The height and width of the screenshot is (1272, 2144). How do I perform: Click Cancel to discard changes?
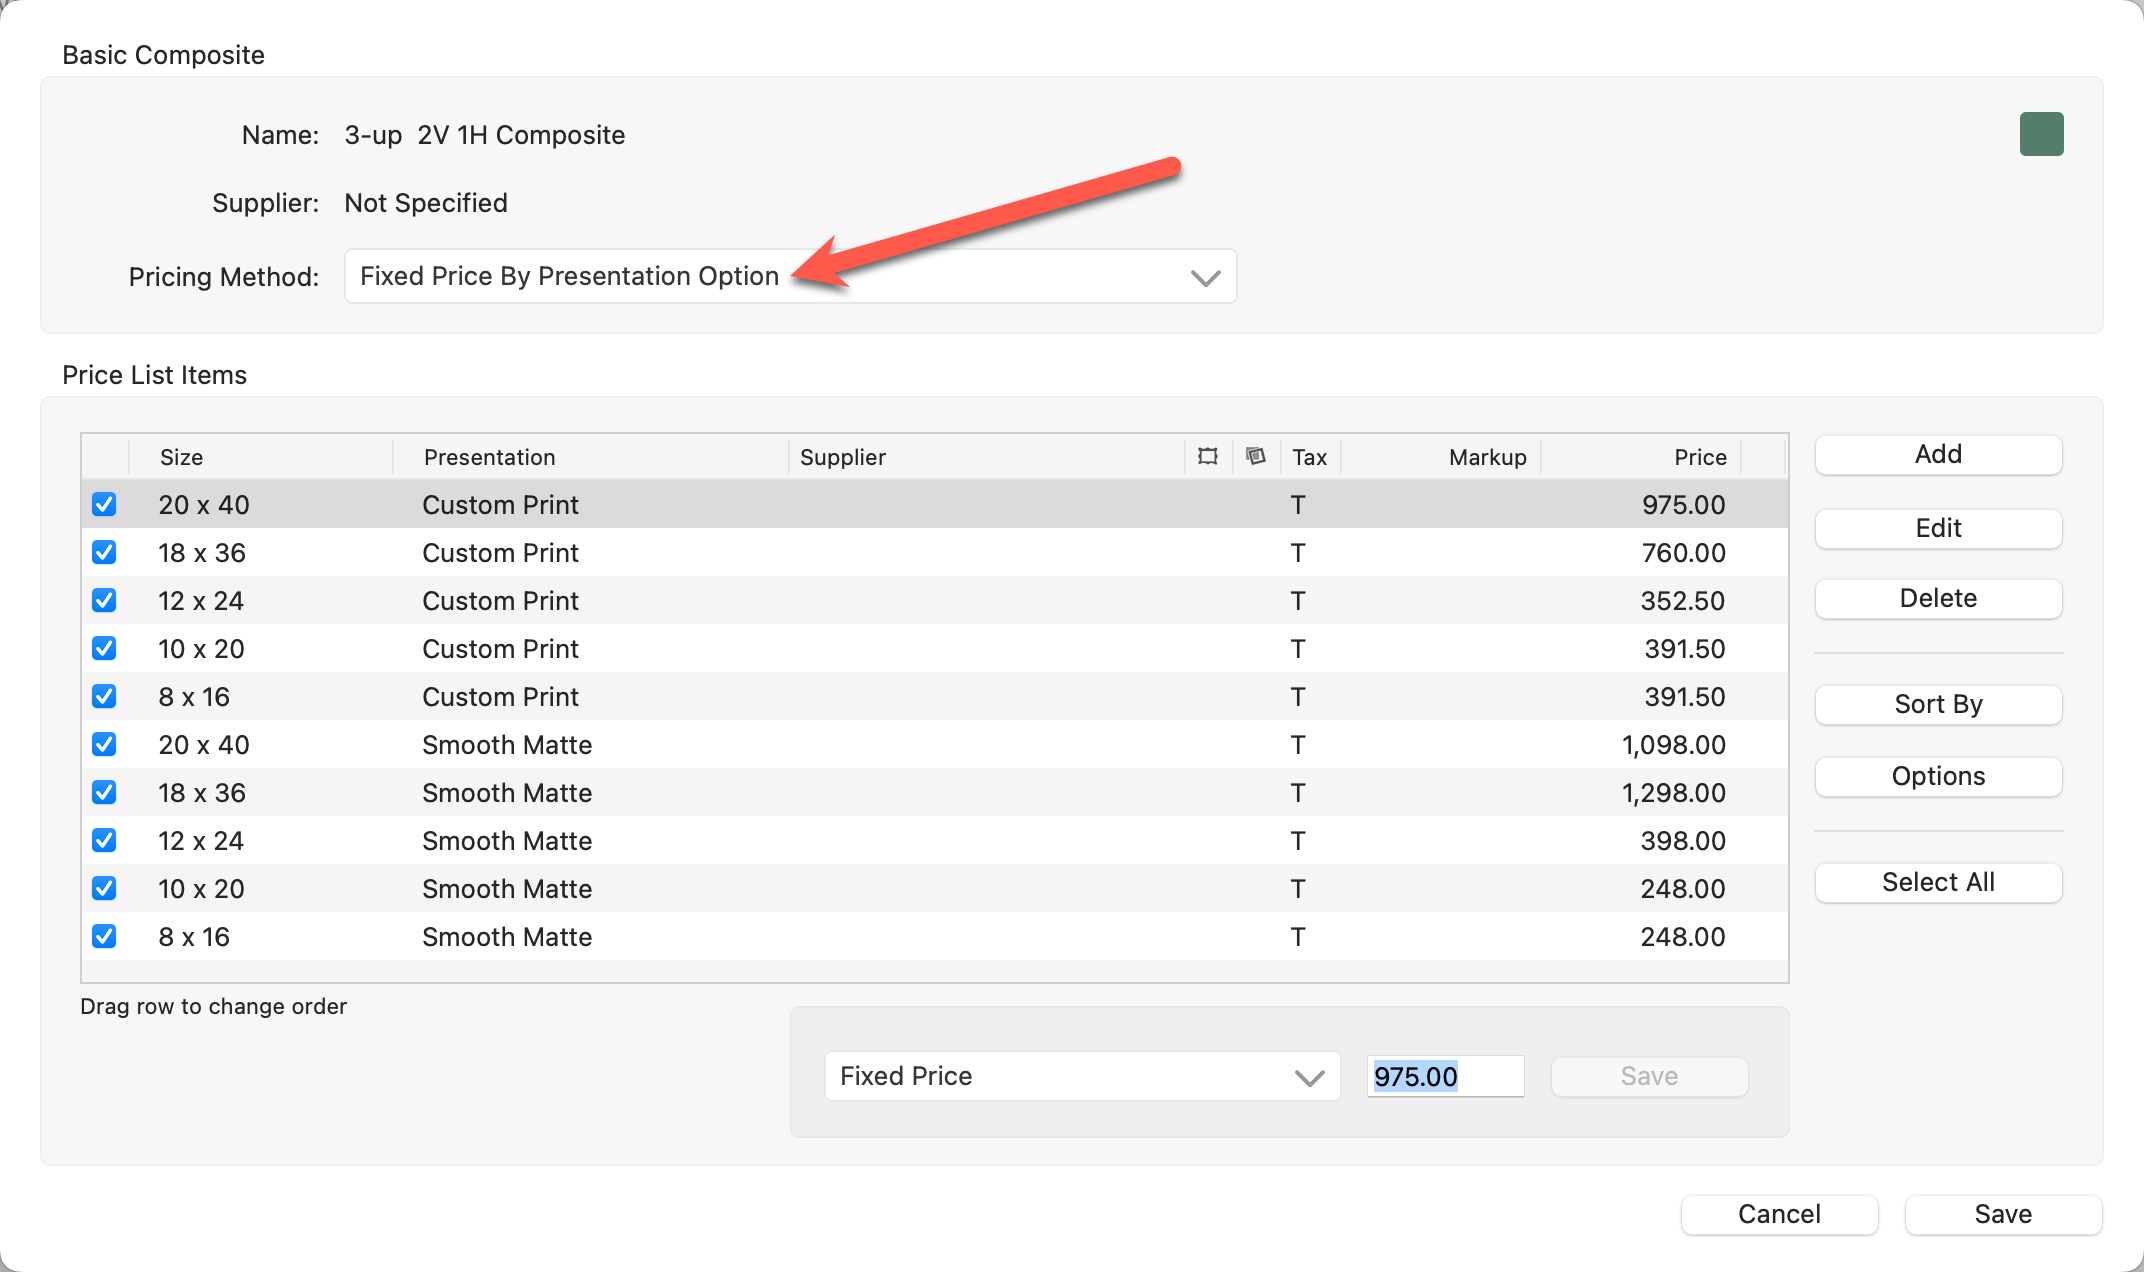(1779, 1214)
